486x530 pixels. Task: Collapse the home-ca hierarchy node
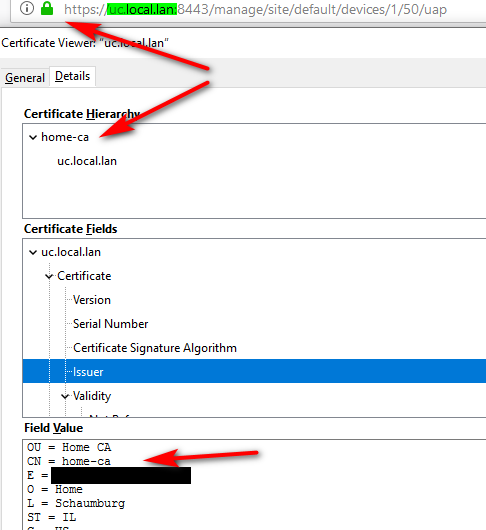click(33, 138)
